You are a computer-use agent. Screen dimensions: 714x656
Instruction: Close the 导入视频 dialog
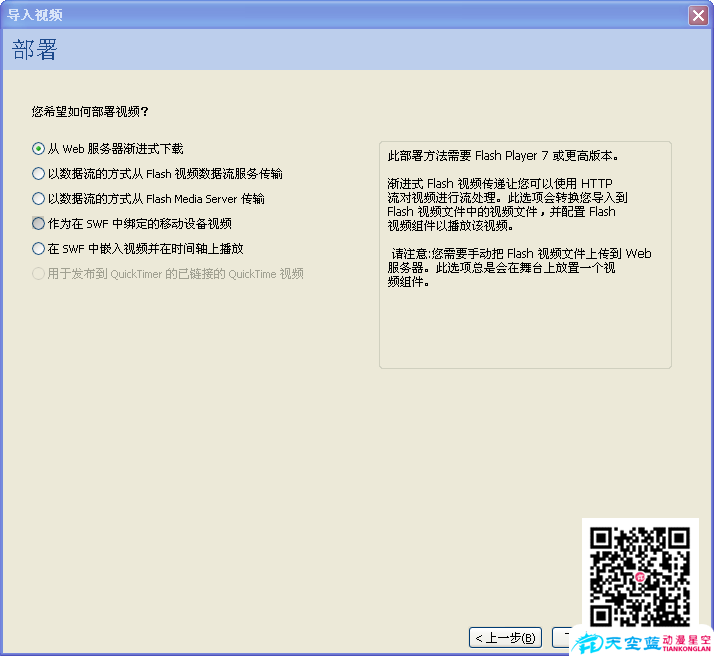(x=698, y=15)
